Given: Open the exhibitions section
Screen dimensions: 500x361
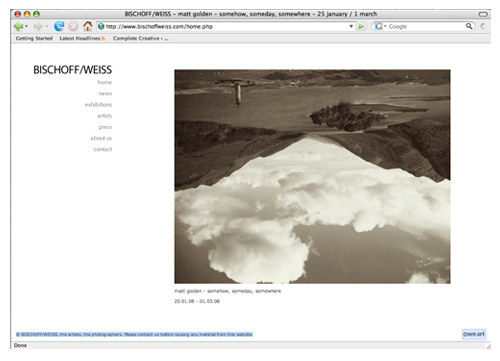Looking at the screenshot, I should point(98,105).
